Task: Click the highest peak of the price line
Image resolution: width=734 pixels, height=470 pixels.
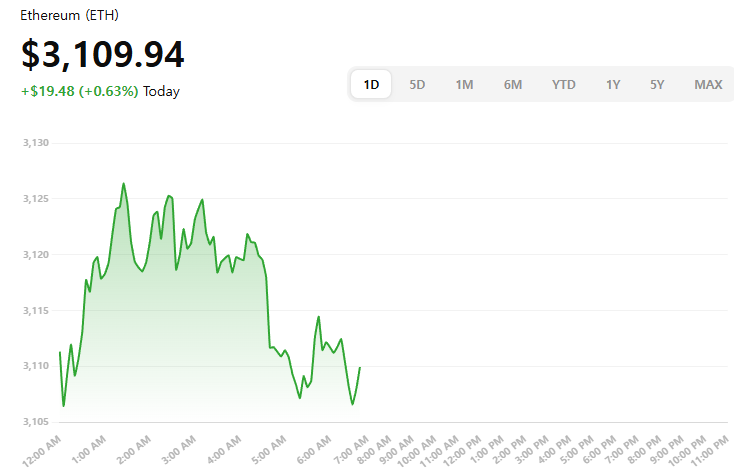Action: (124, 184)
